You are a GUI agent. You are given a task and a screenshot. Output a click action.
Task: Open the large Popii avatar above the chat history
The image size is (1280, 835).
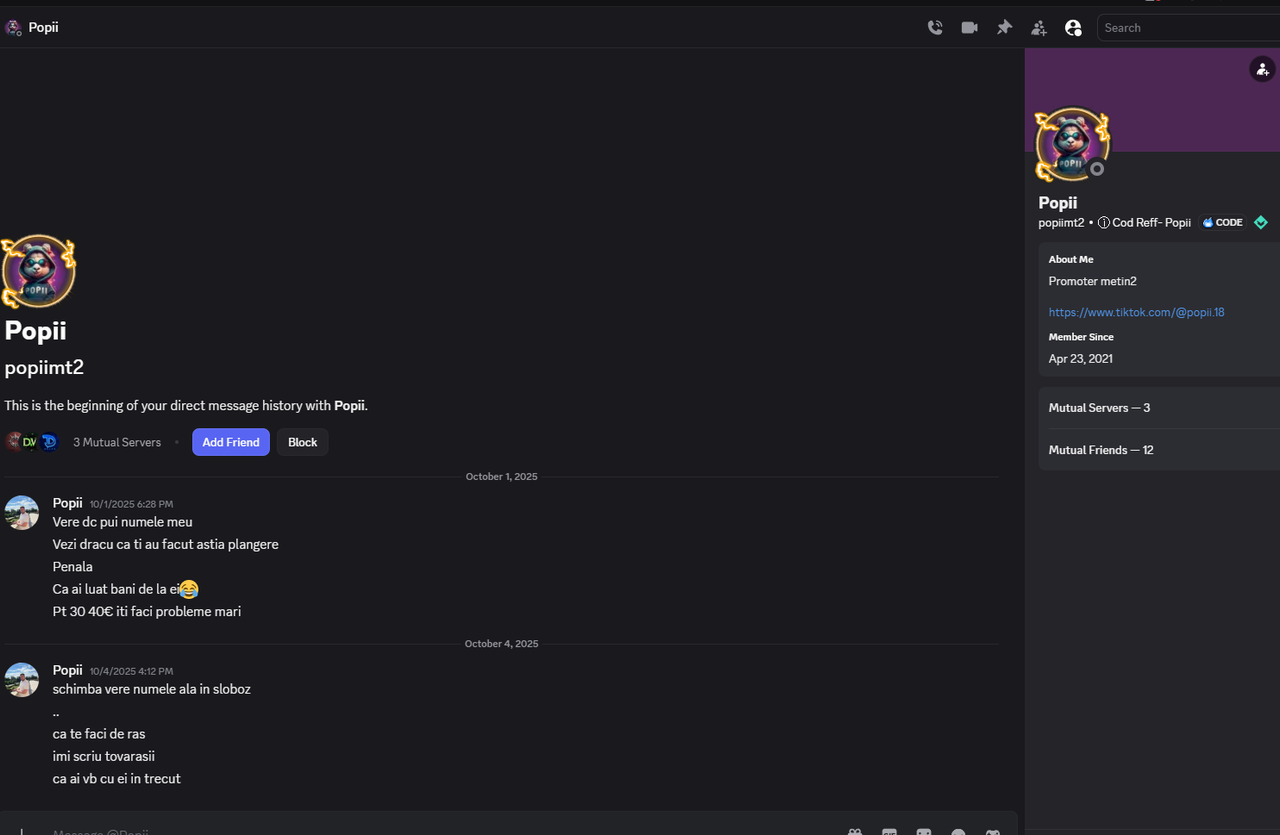[x=38, y=271]
